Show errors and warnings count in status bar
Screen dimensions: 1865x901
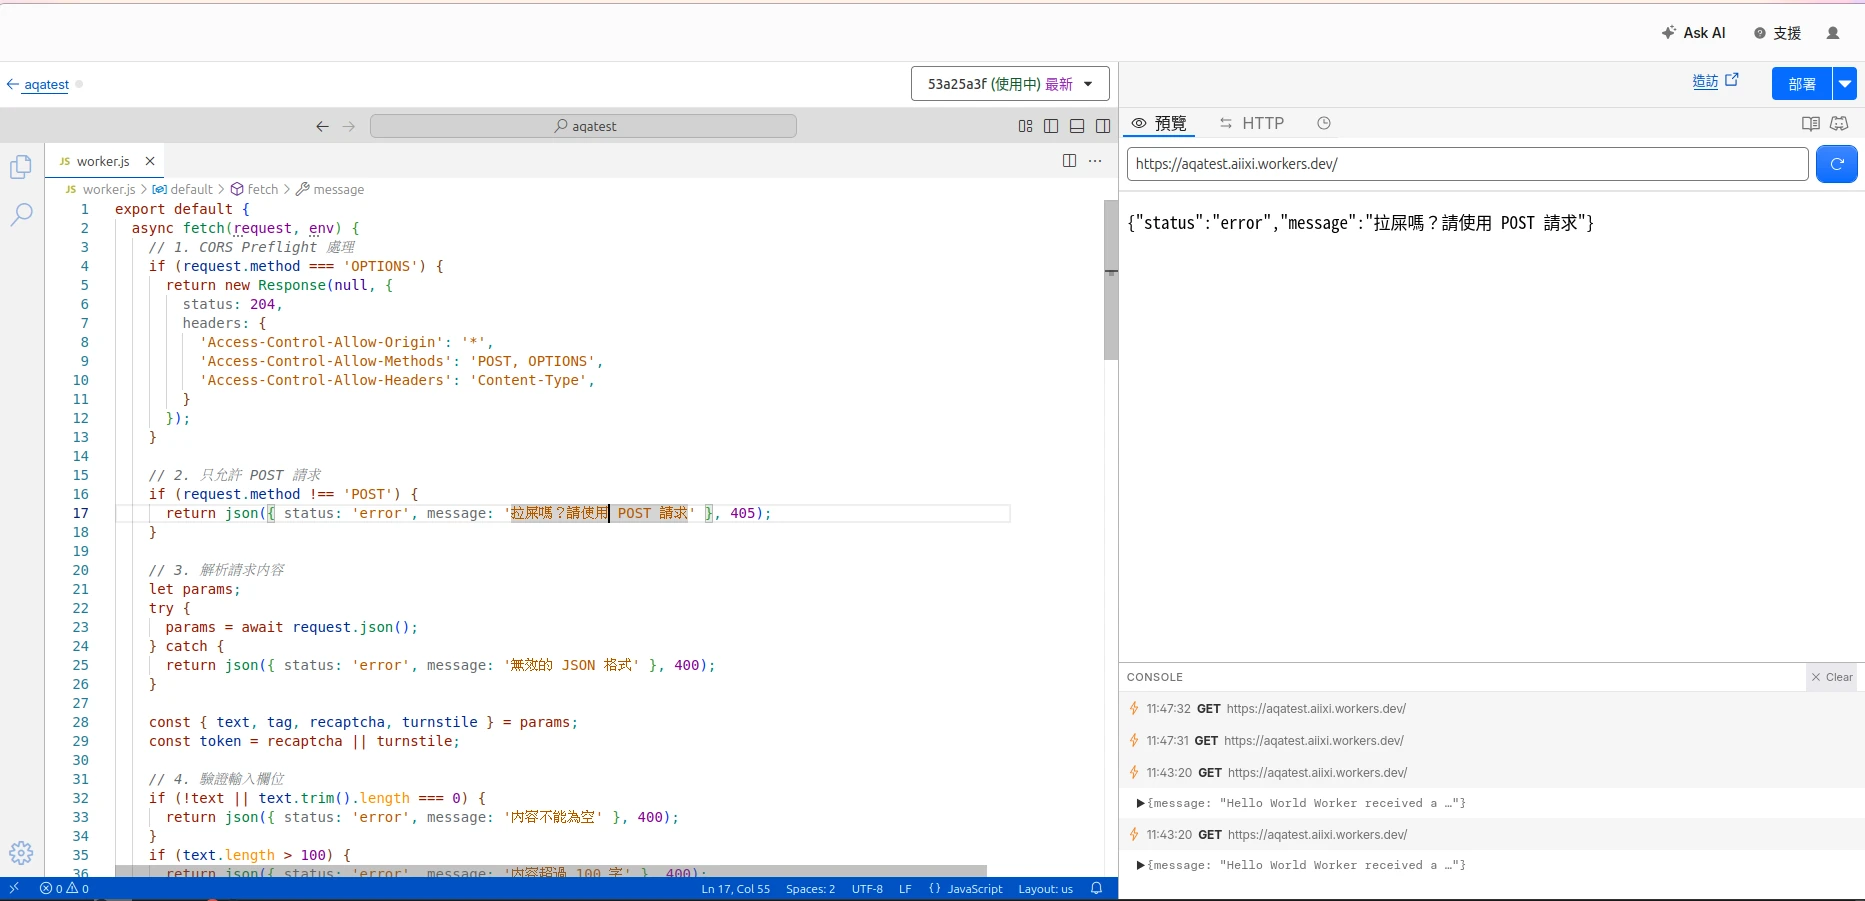pyautogui.click(x=65, y=888)
